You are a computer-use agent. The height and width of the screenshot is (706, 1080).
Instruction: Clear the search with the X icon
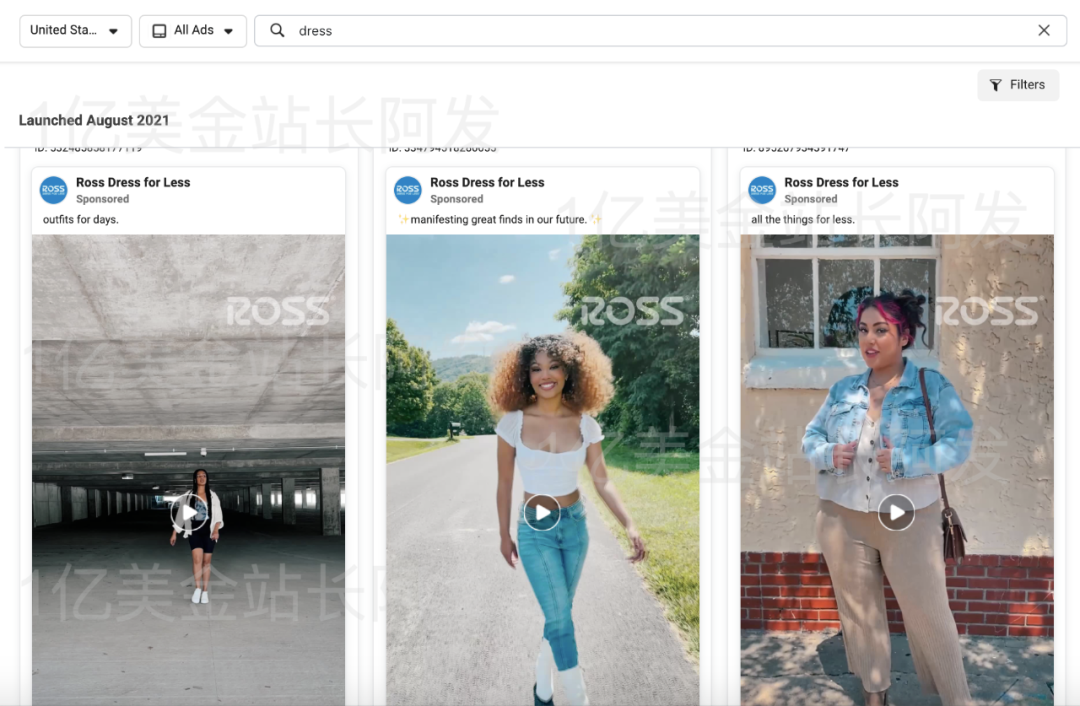1044,30
